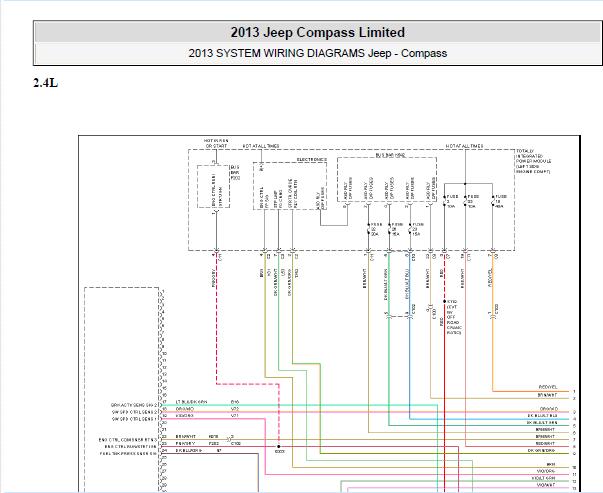Click the "SW SPD CTRL SENS 1" pin label

[135, 419]
